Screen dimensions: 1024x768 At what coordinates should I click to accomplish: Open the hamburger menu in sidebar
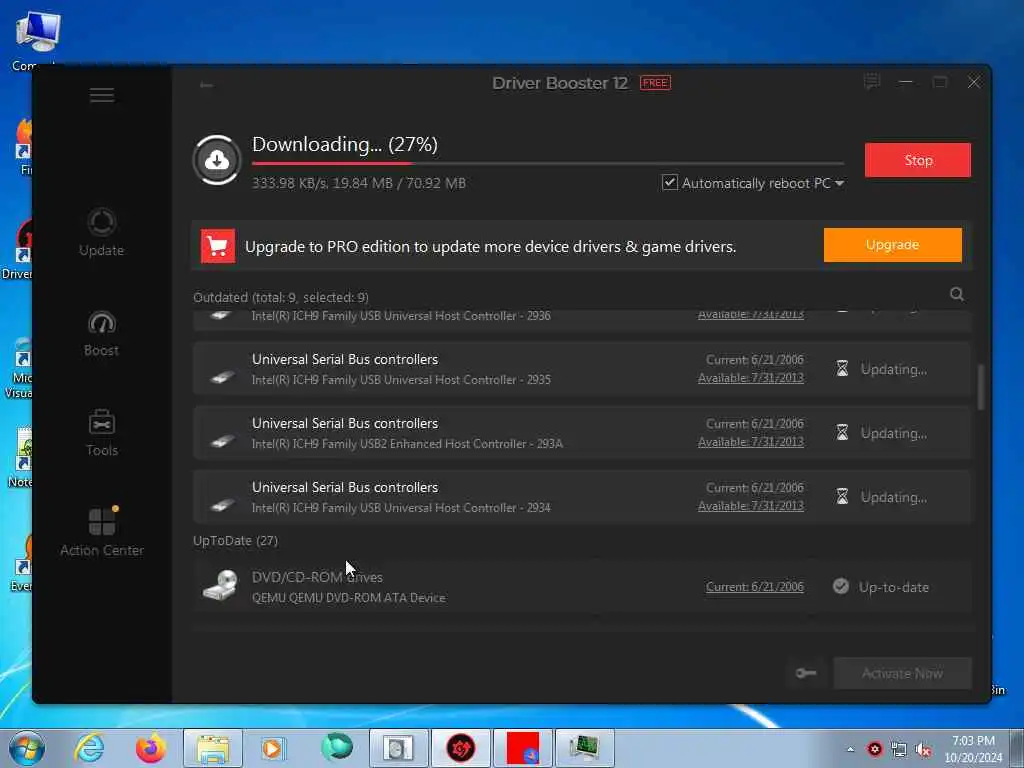pos(102,95)
